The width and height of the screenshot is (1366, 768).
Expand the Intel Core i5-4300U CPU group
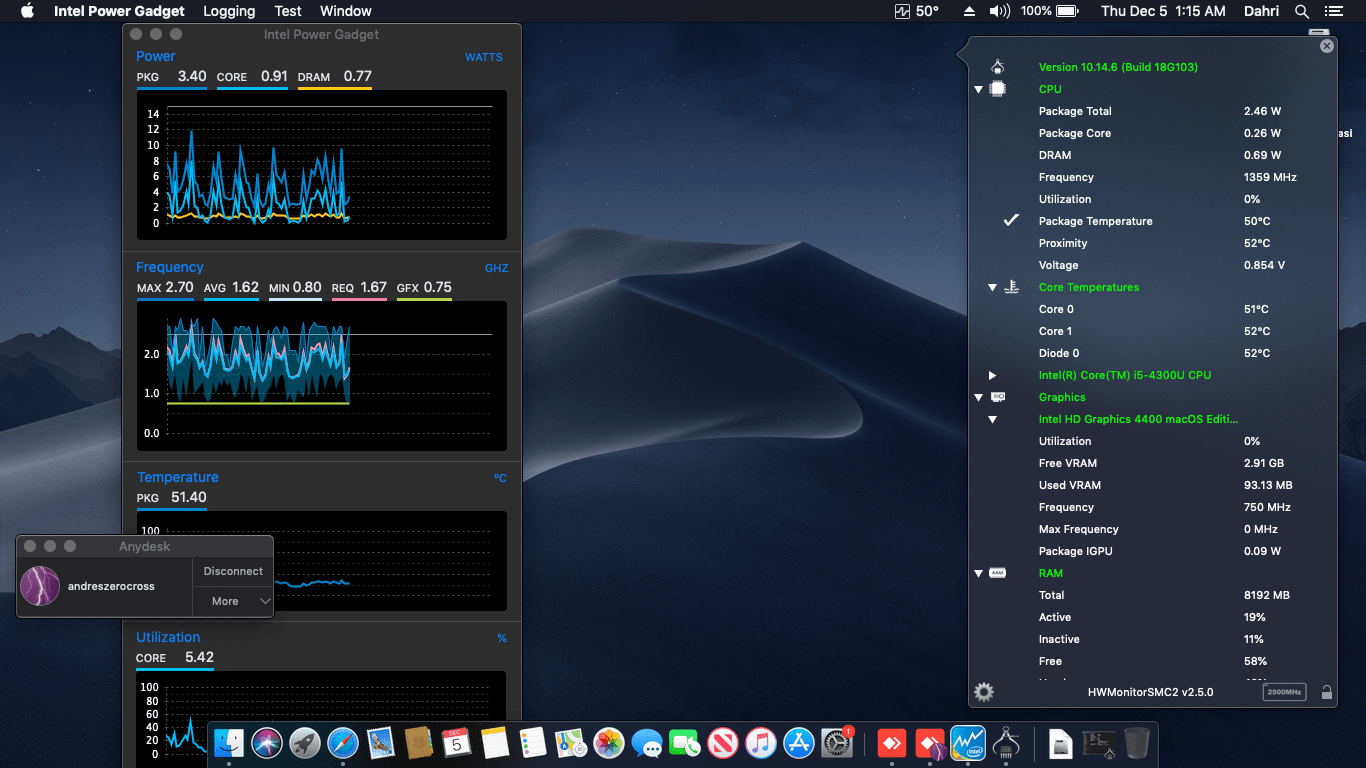pos(992,375)
